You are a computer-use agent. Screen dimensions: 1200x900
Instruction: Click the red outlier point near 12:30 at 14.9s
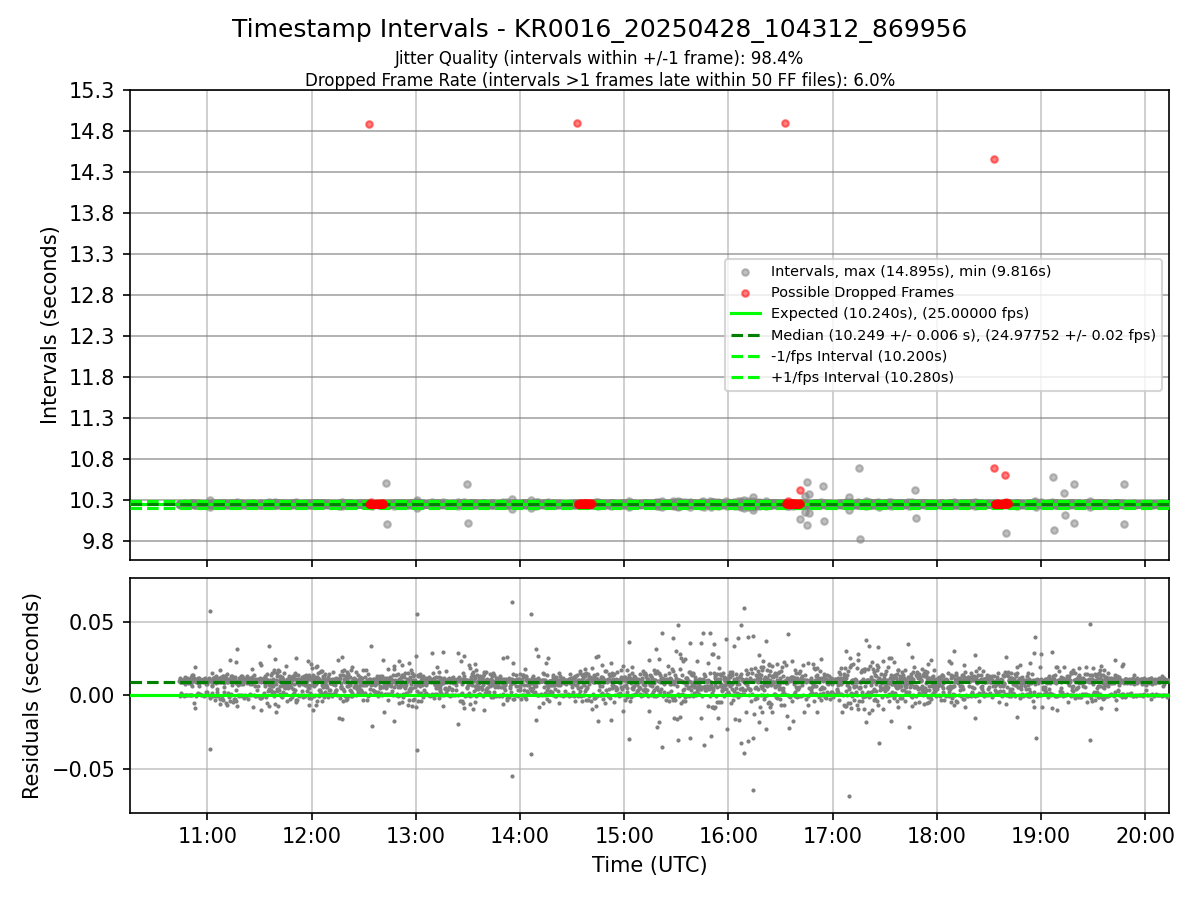click(369, 124)
